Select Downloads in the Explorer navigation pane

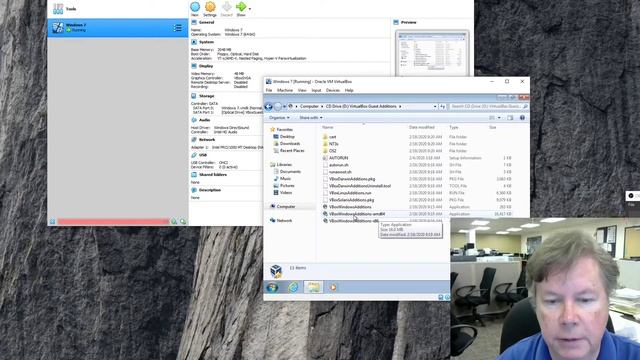click(290, 144)
